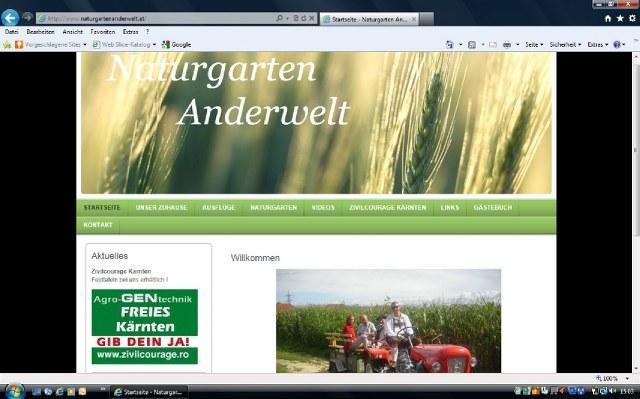
Task: Open the browser Home page icon
Action: coord(608,18)
